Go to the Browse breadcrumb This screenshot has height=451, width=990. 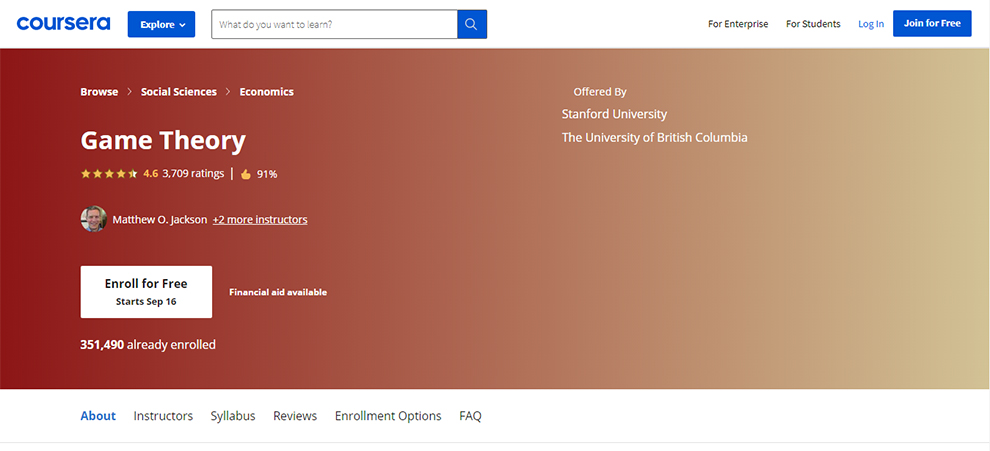click(99, 92)
